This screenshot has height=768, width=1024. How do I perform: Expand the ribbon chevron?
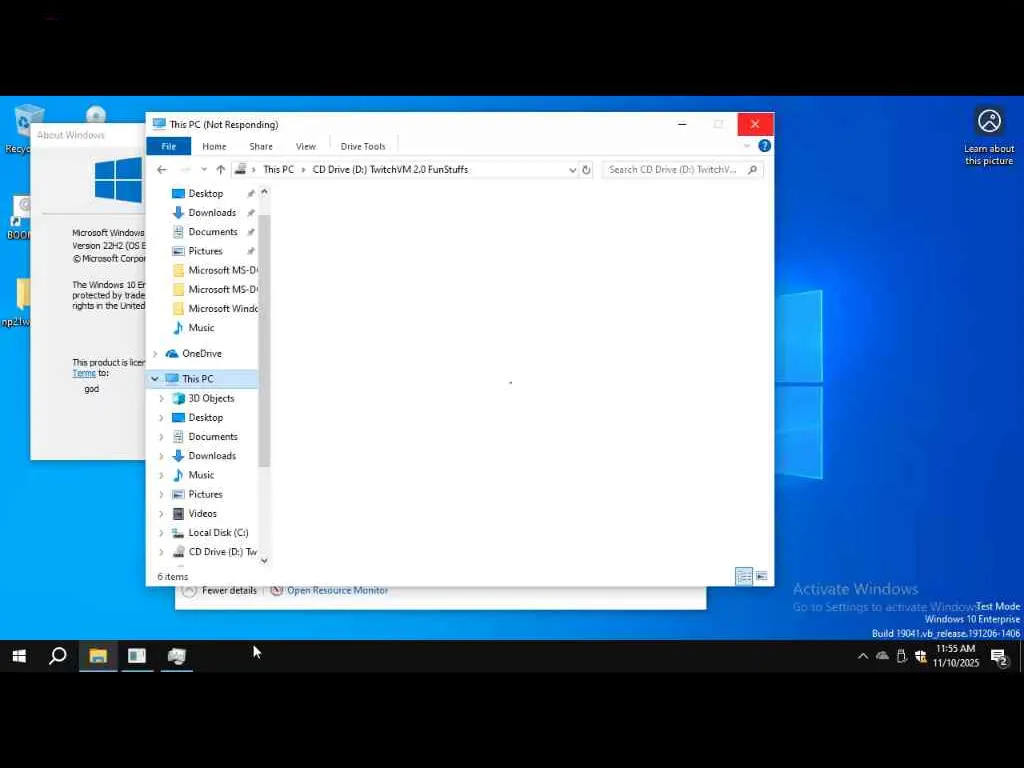746,146
